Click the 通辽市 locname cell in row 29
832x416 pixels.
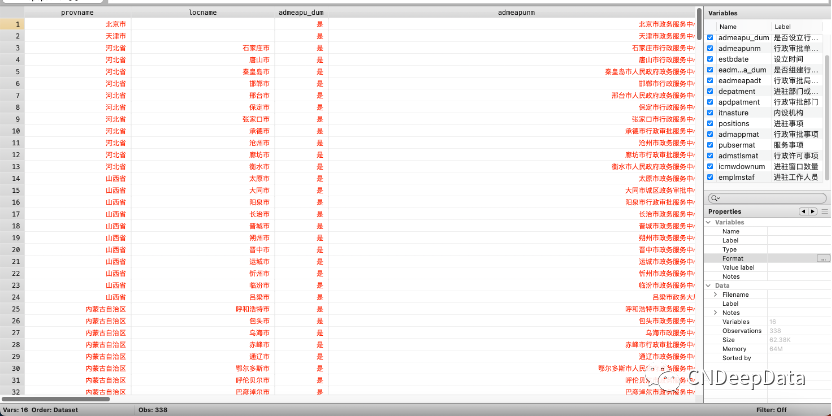pyautogui.click(x=203, y=356)
